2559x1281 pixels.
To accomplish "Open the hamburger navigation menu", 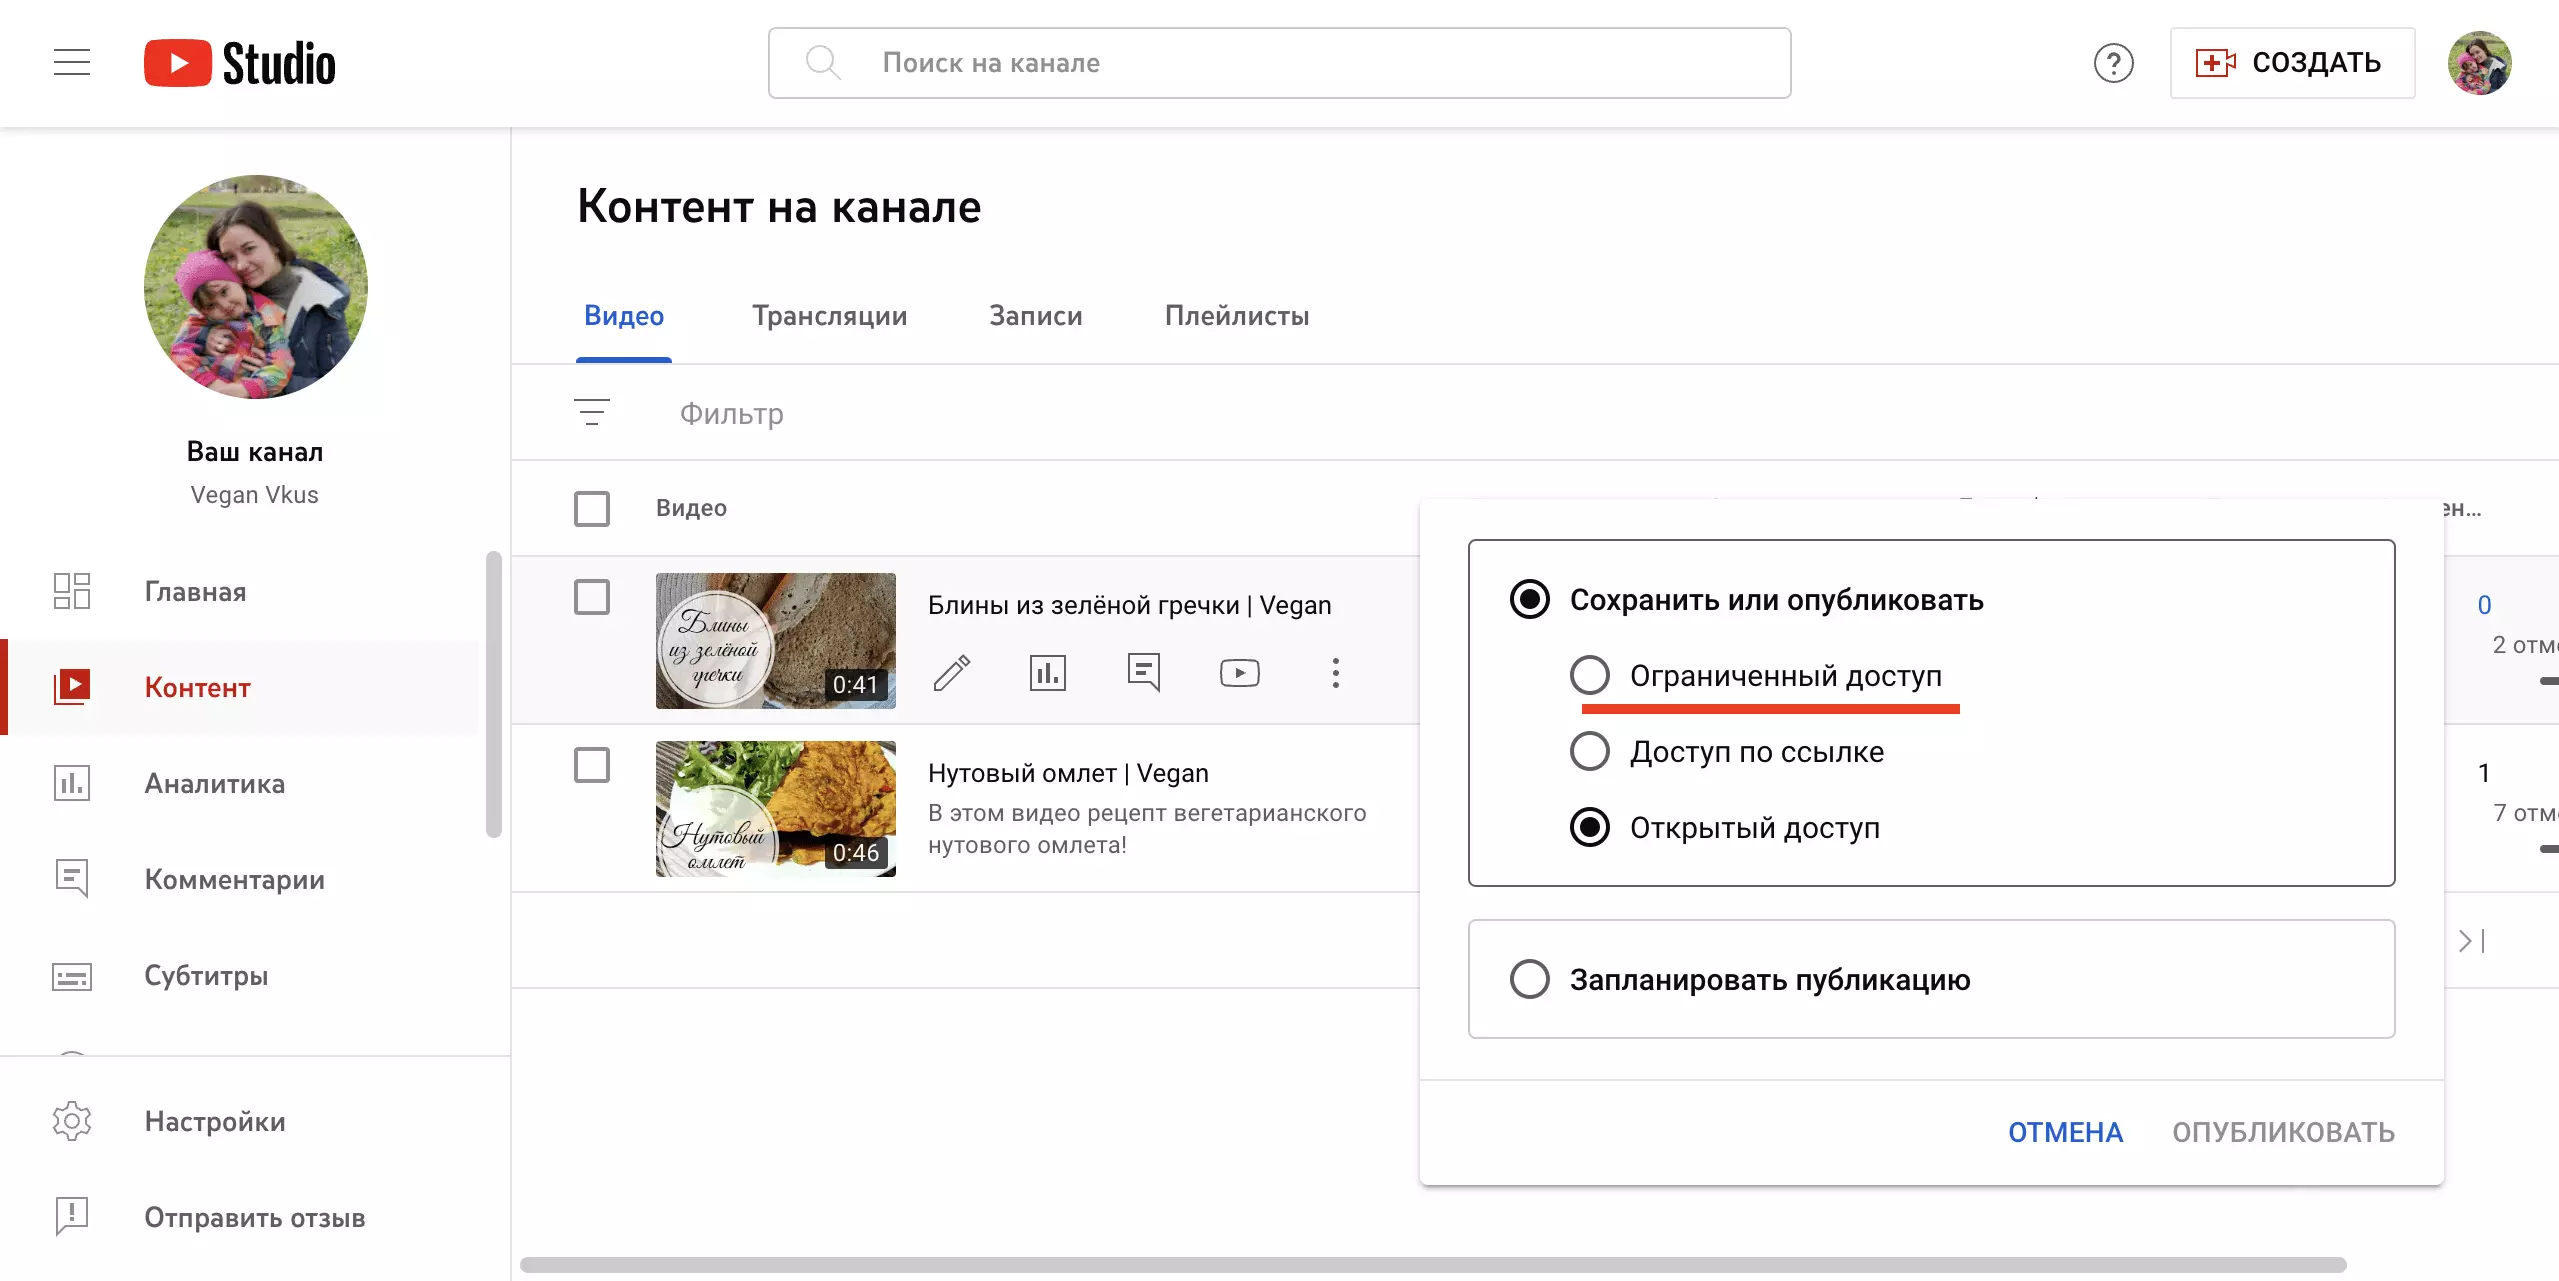I will (x=72, y=62).
